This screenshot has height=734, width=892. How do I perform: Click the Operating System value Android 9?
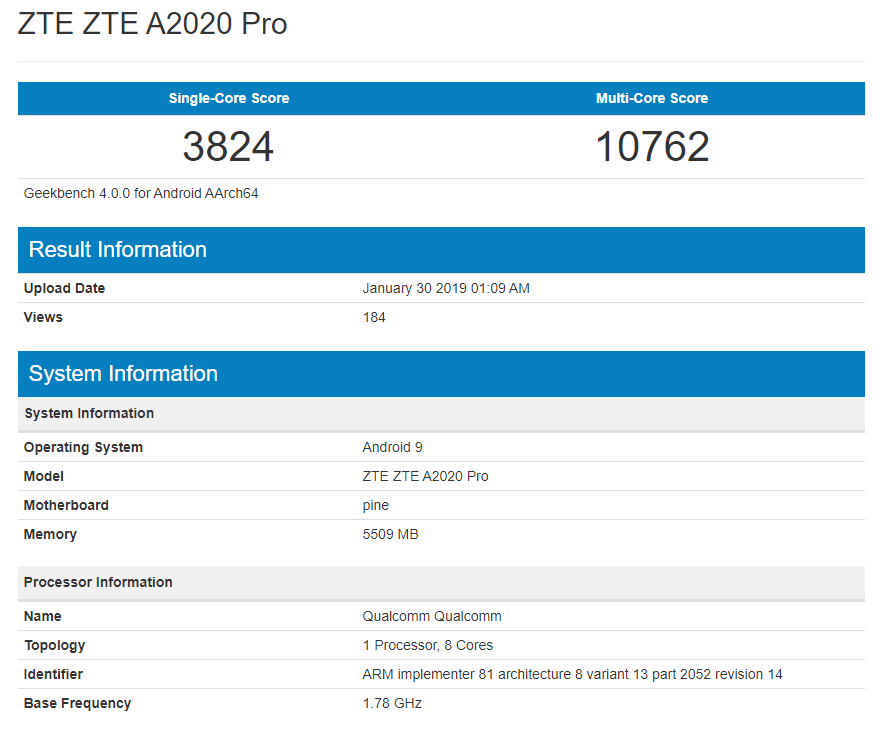pos(392,447)
